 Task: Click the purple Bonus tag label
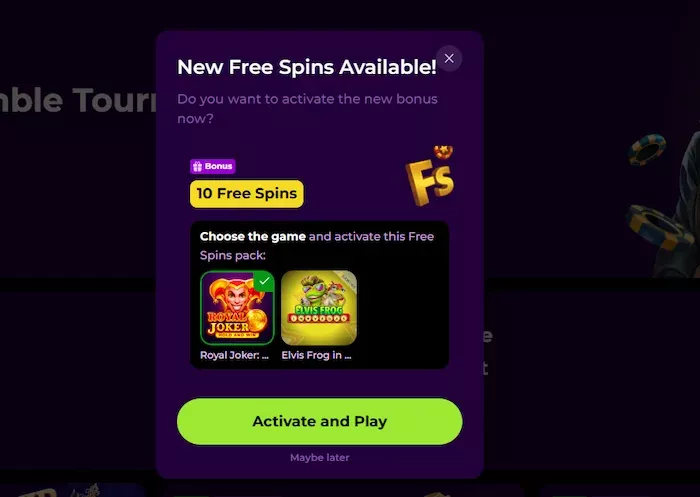pyautogui.click(x=212, y=166)
